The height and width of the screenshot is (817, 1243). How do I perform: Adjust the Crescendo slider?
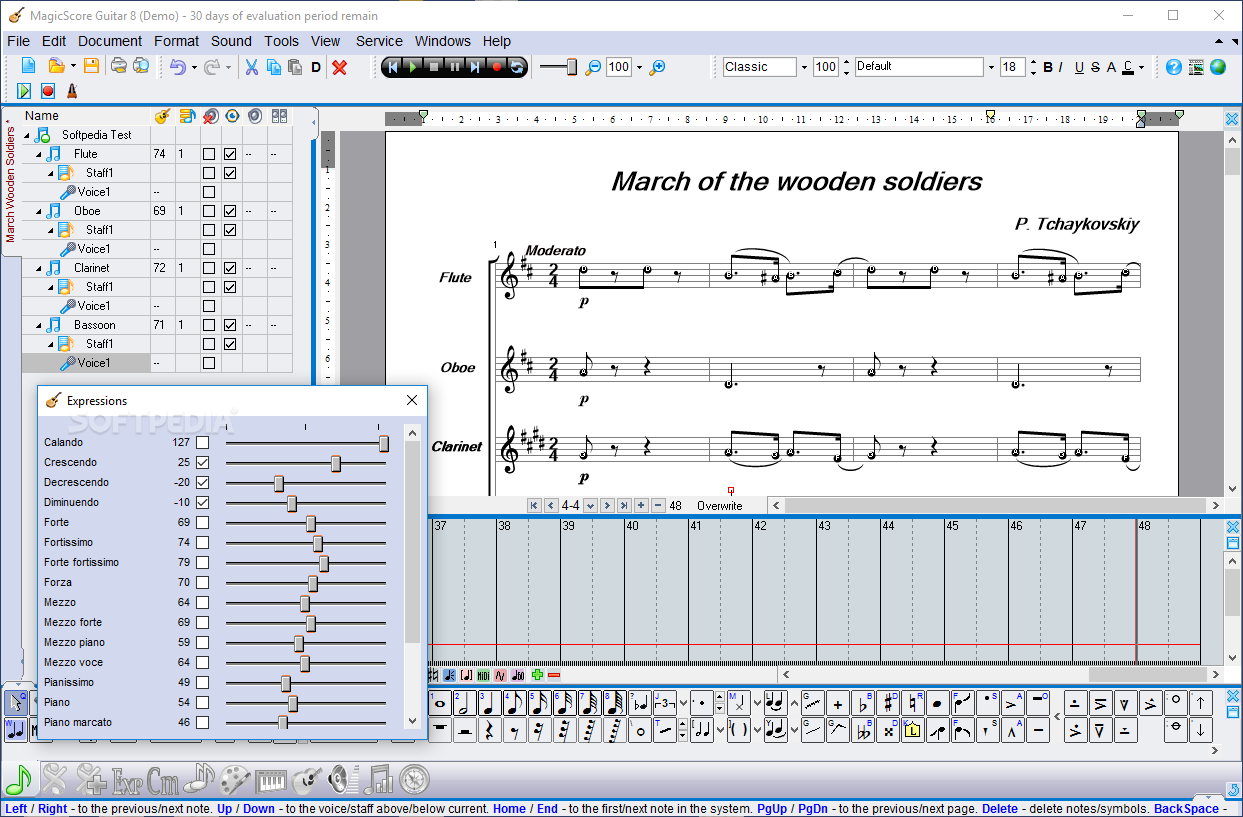pyautogui.click(x=336, y=463)
